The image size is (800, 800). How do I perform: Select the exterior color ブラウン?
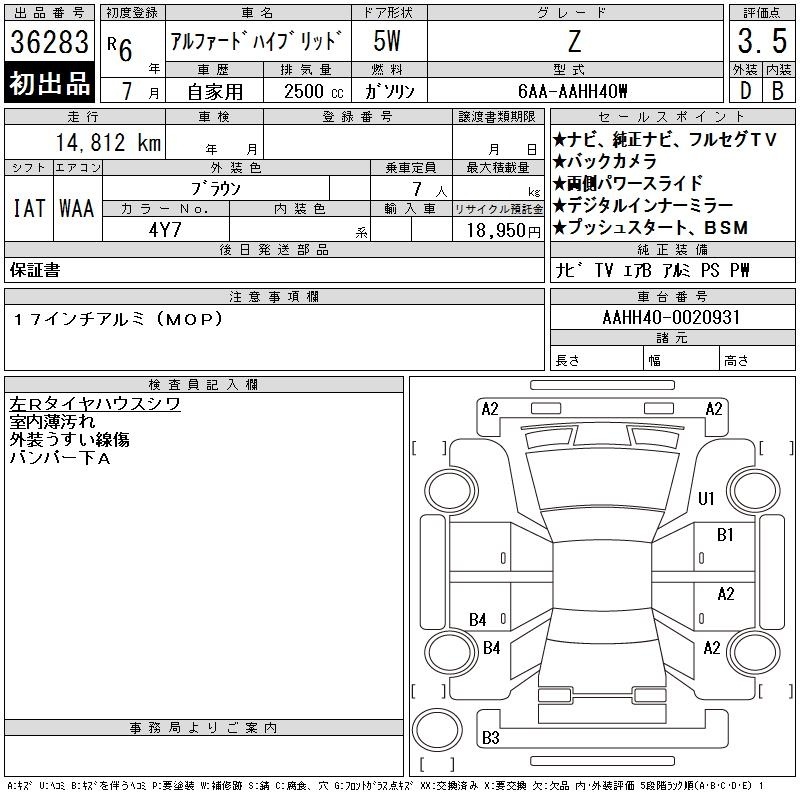[216, 189]
